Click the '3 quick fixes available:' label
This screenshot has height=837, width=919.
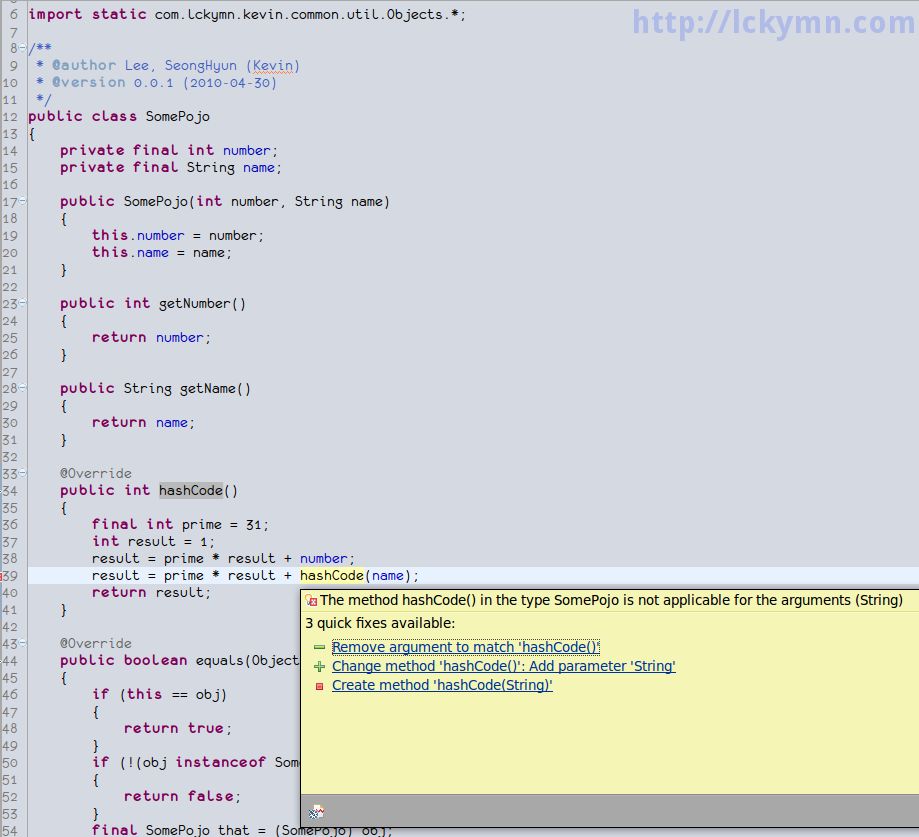(380, 622)
